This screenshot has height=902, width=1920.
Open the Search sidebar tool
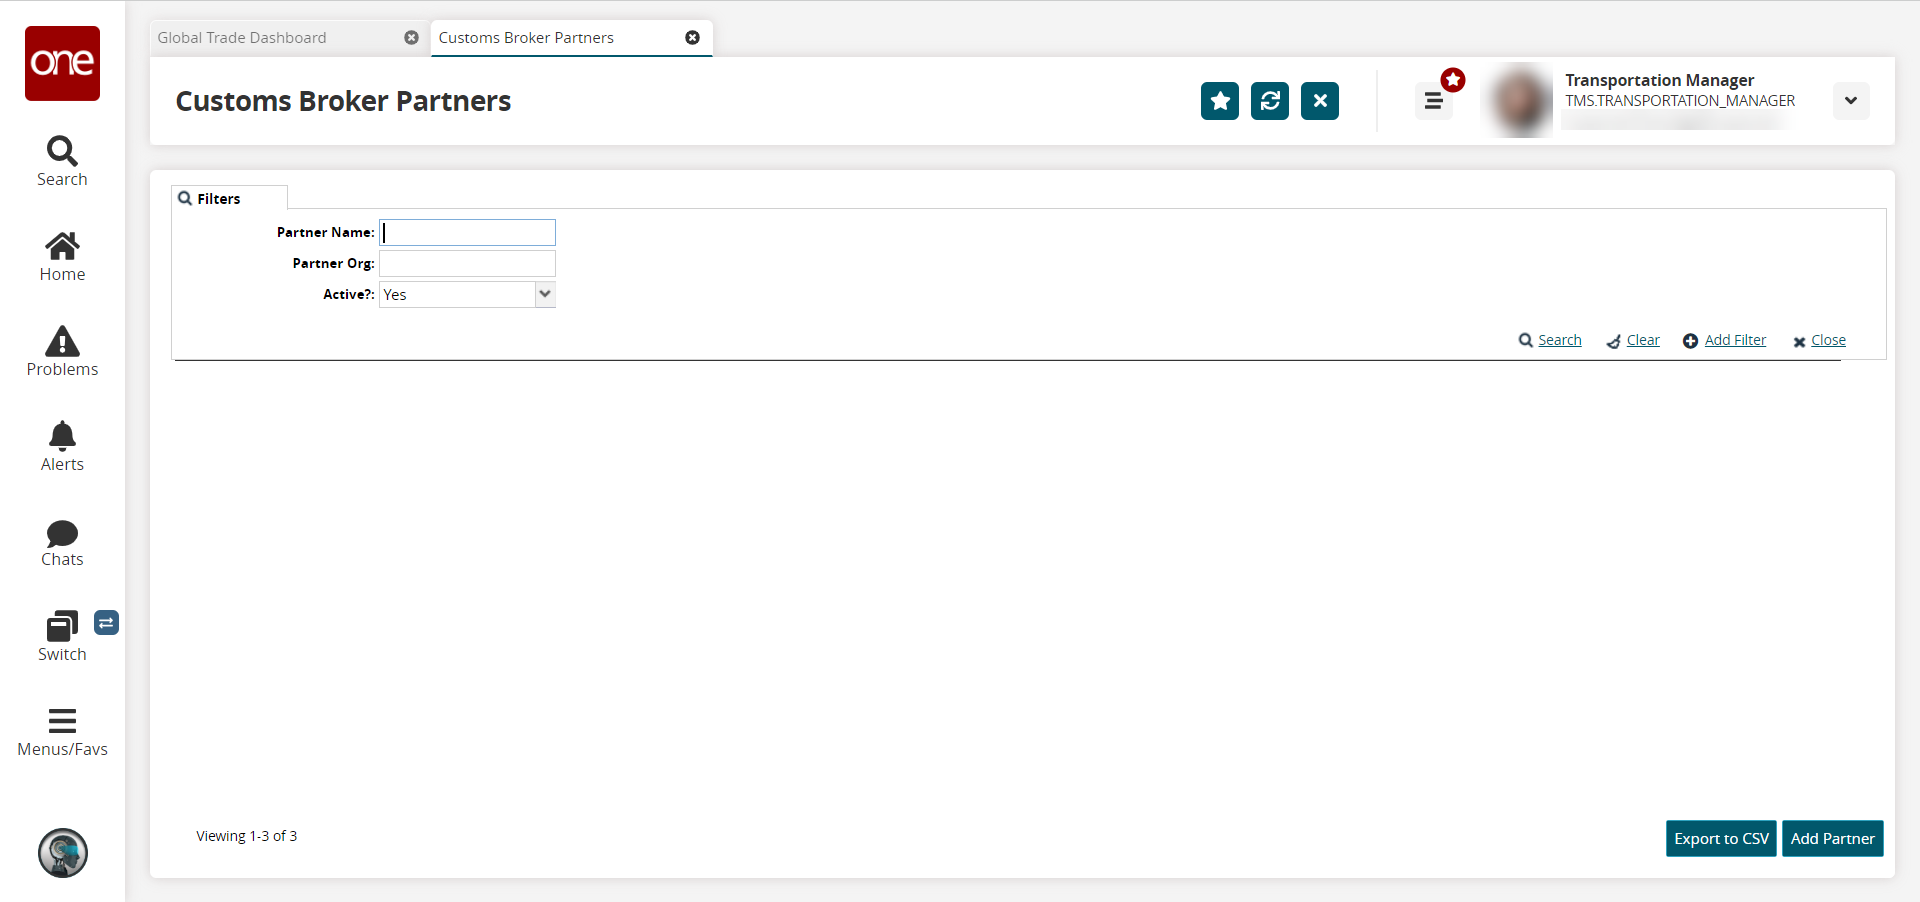tap(62, 162)
